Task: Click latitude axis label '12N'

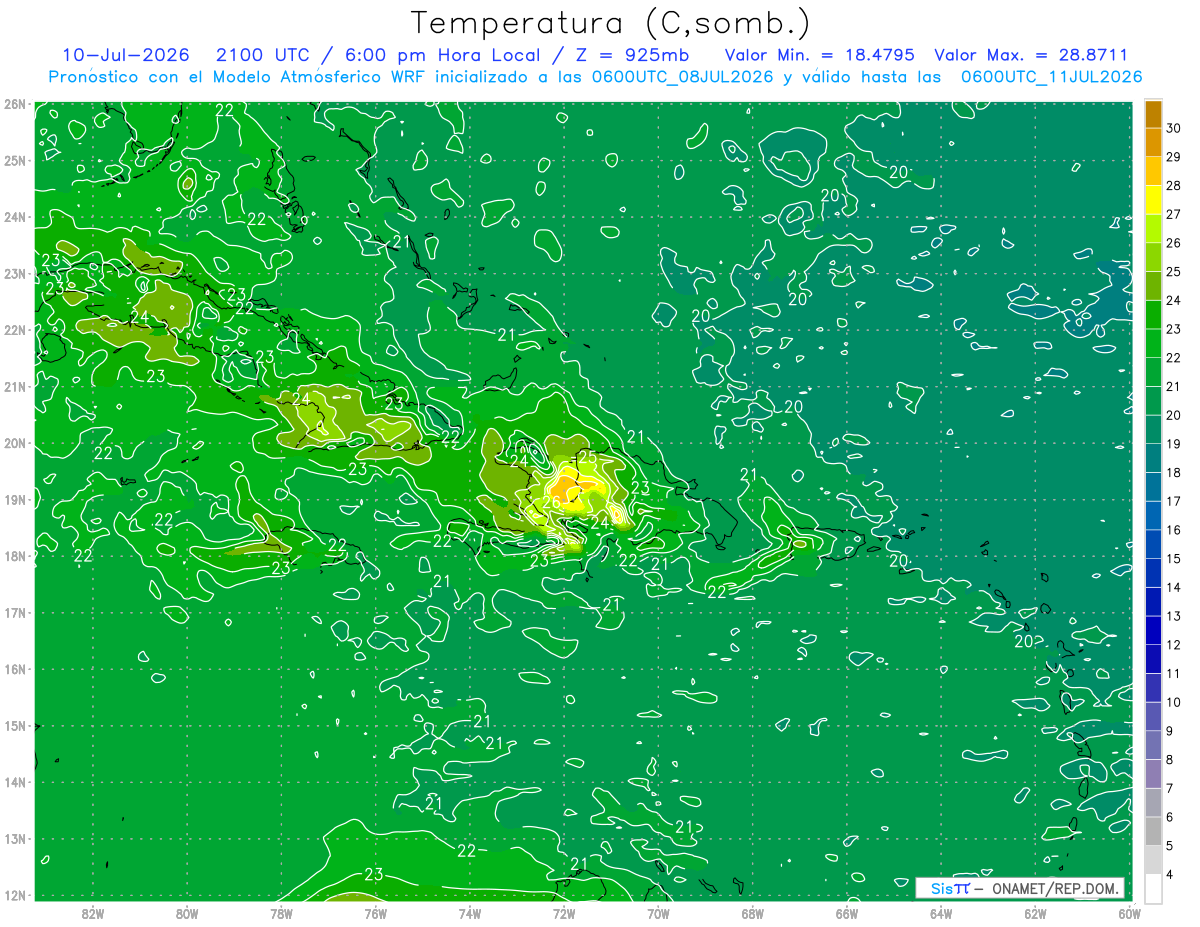Action: coord(14,895)
